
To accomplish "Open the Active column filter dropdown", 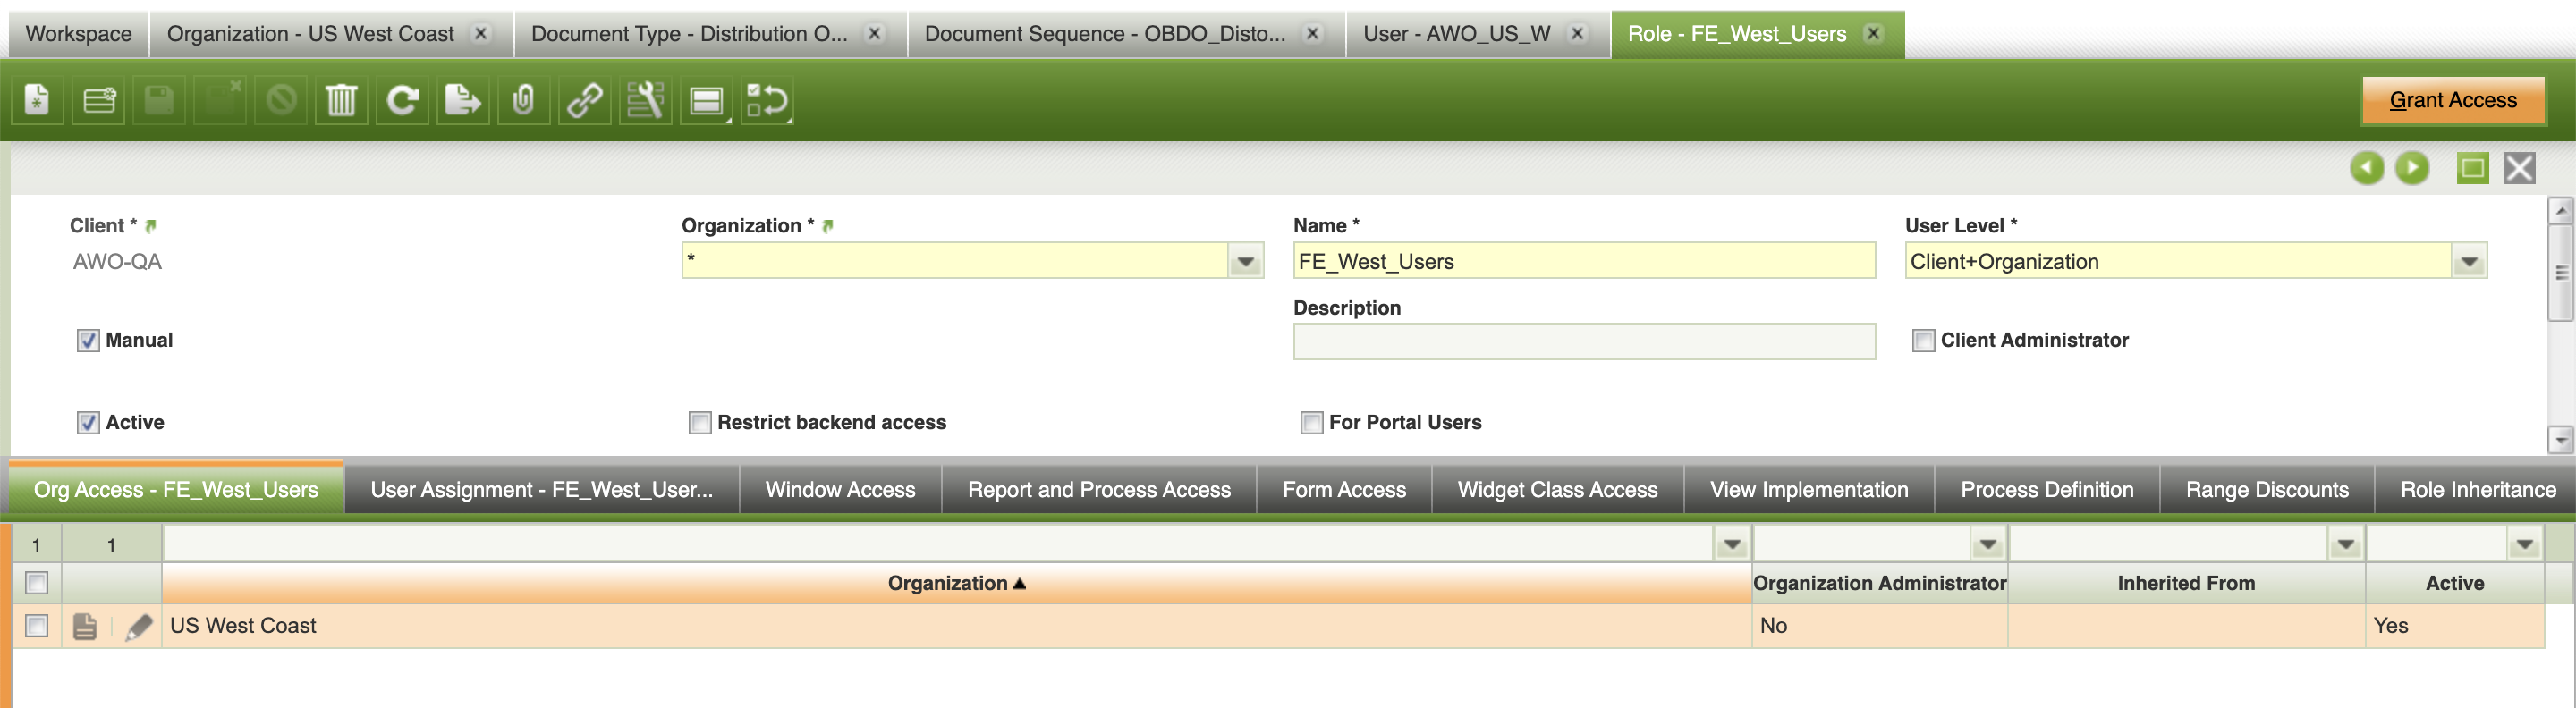I will pyautogui.click(x=2525, y=545).
